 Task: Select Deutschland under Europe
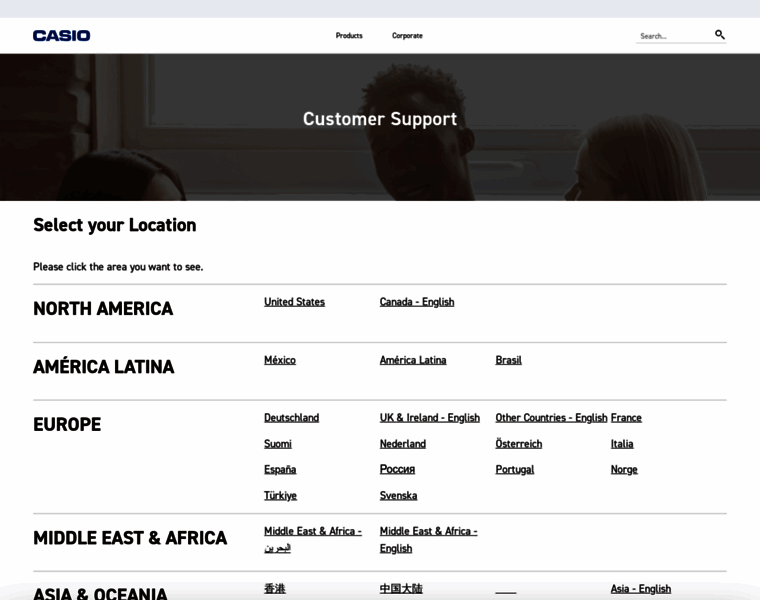[291, 418]
